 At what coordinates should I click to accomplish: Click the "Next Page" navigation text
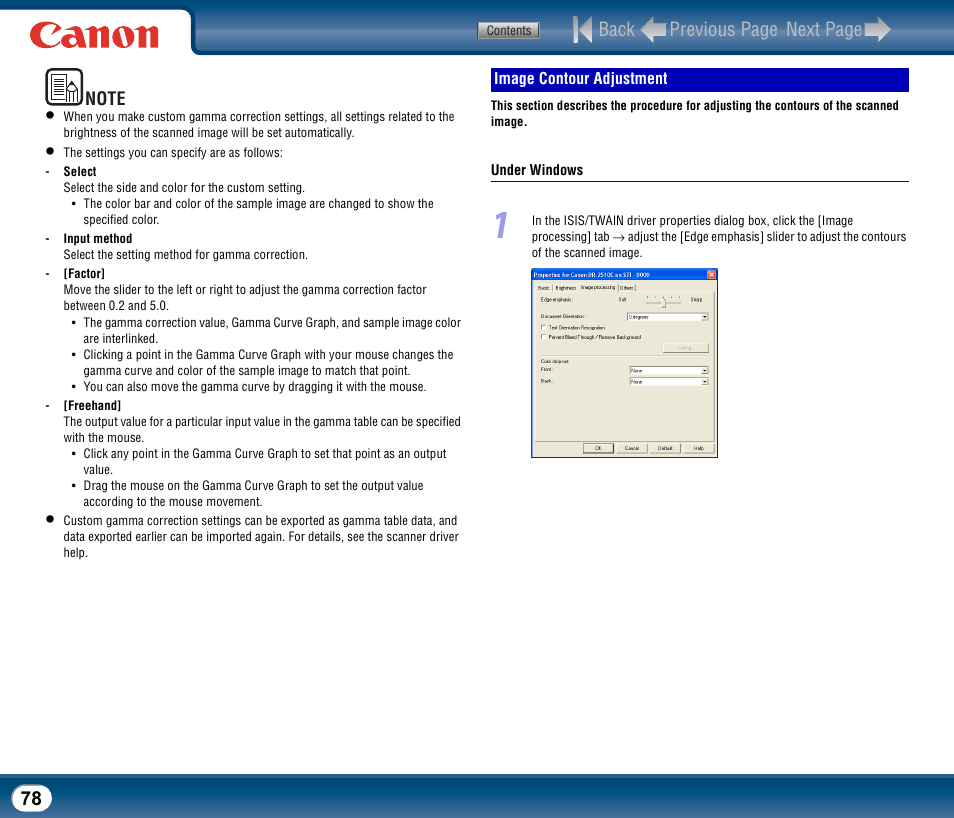[824, 29]
